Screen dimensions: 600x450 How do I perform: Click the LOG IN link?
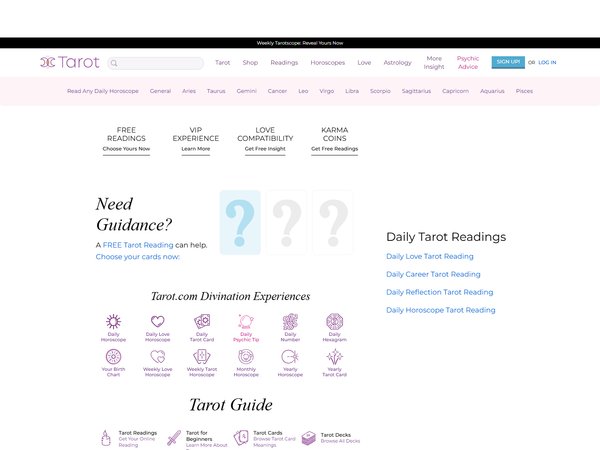(x=547, y=62)
